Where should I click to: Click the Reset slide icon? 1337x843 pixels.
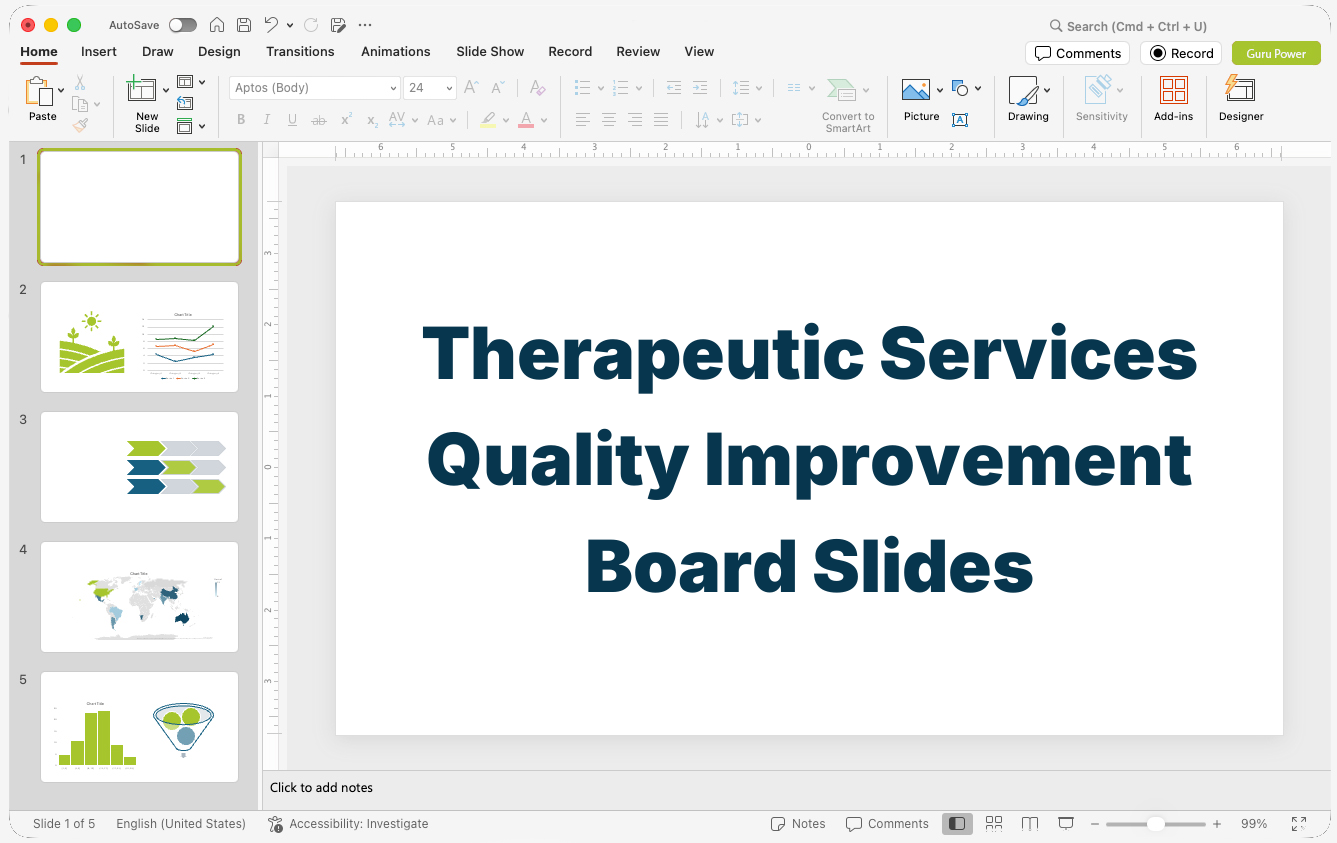pyautogui.click(x=185, y=103)
